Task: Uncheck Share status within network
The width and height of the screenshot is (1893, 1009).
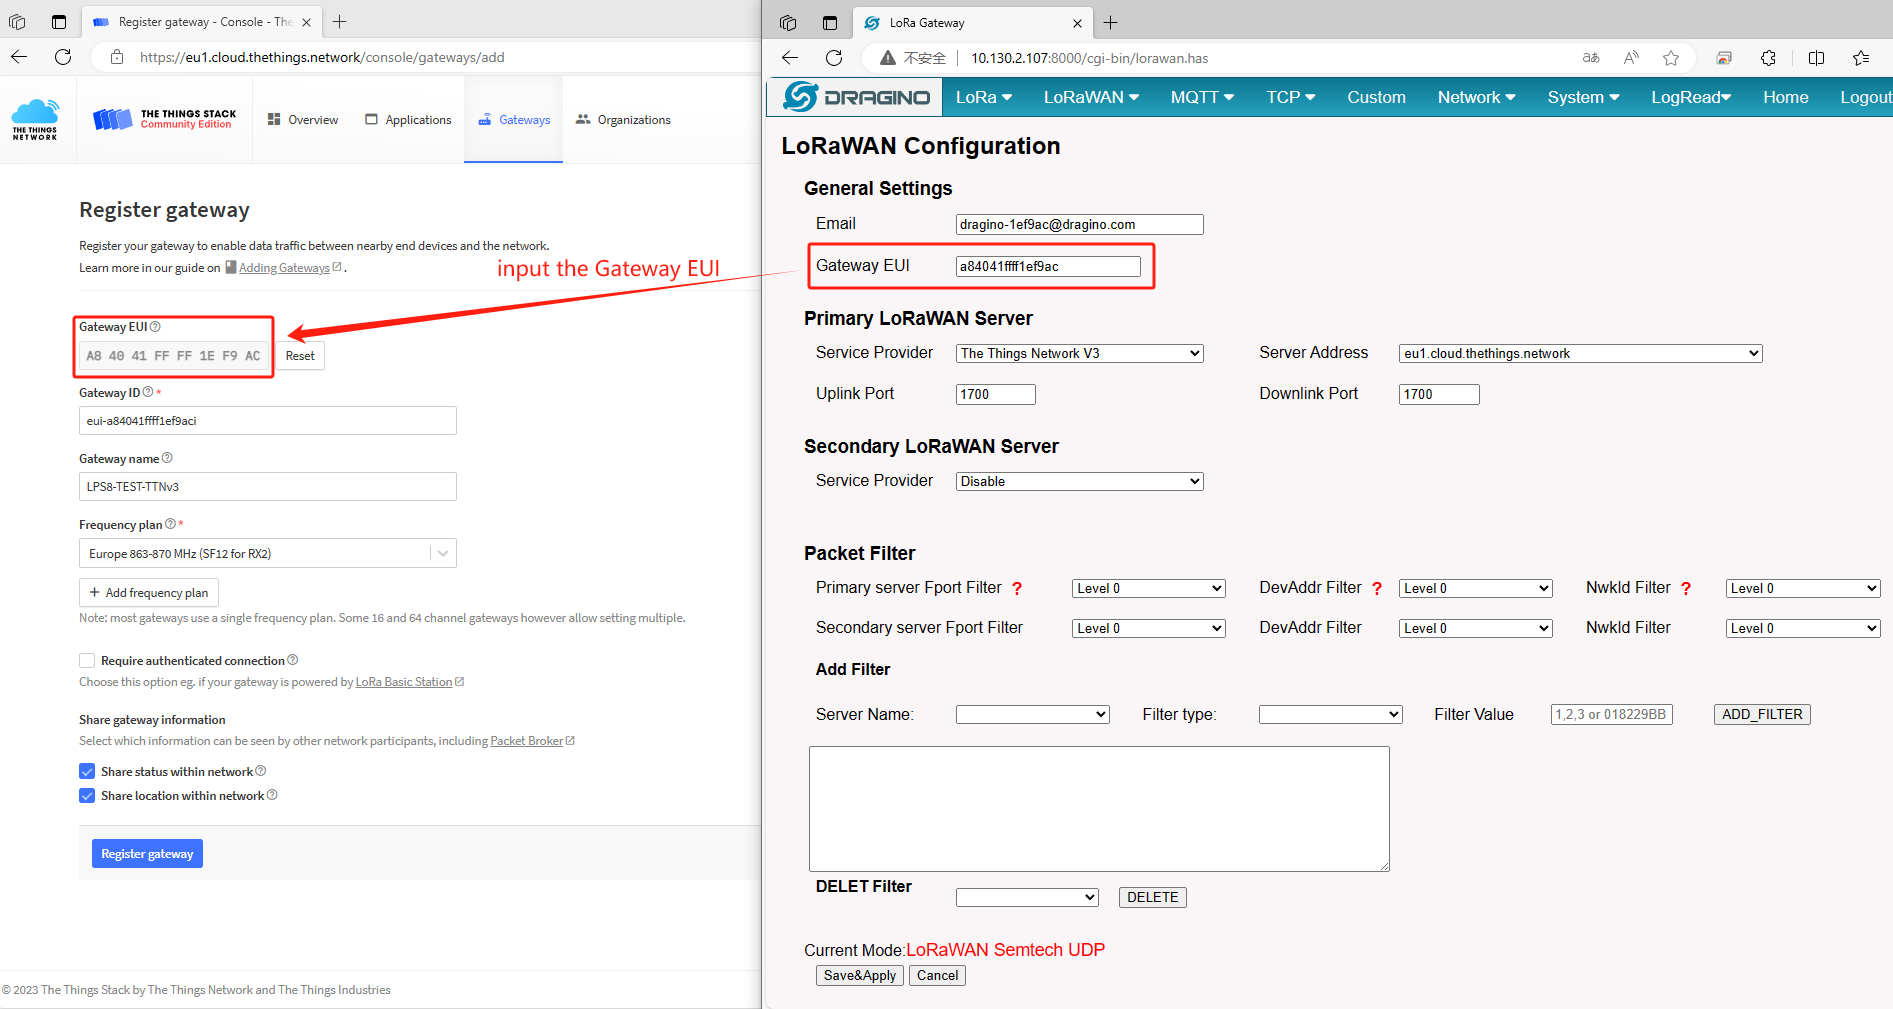Action: pos(87,772)
